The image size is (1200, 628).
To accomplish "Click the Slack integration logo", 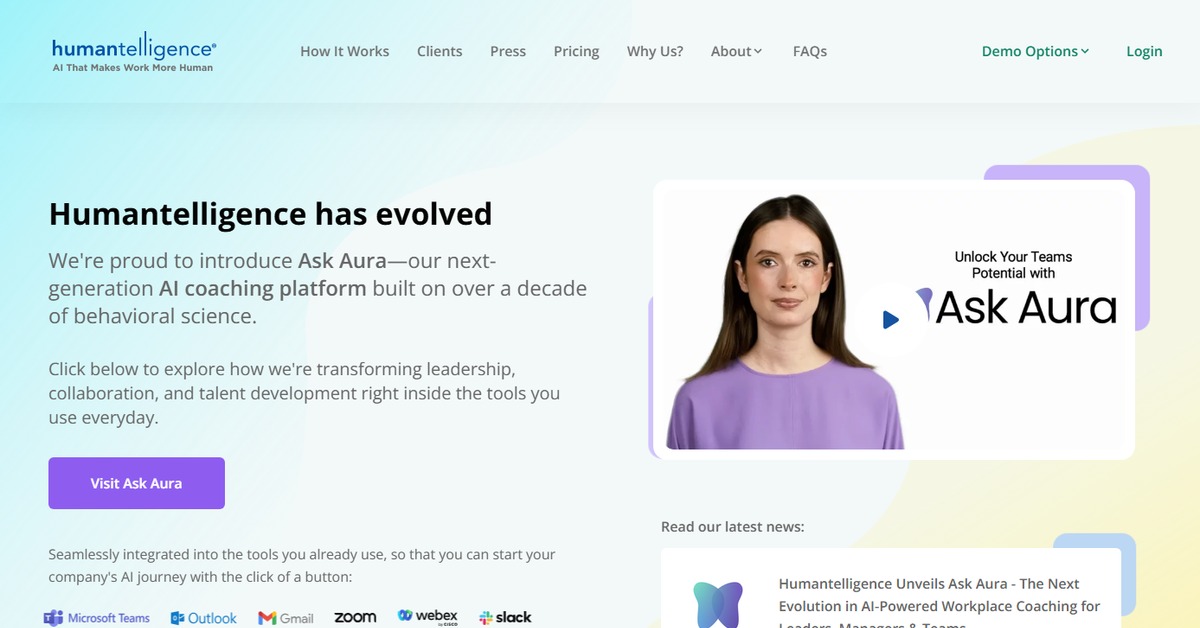I will (505, 618).
